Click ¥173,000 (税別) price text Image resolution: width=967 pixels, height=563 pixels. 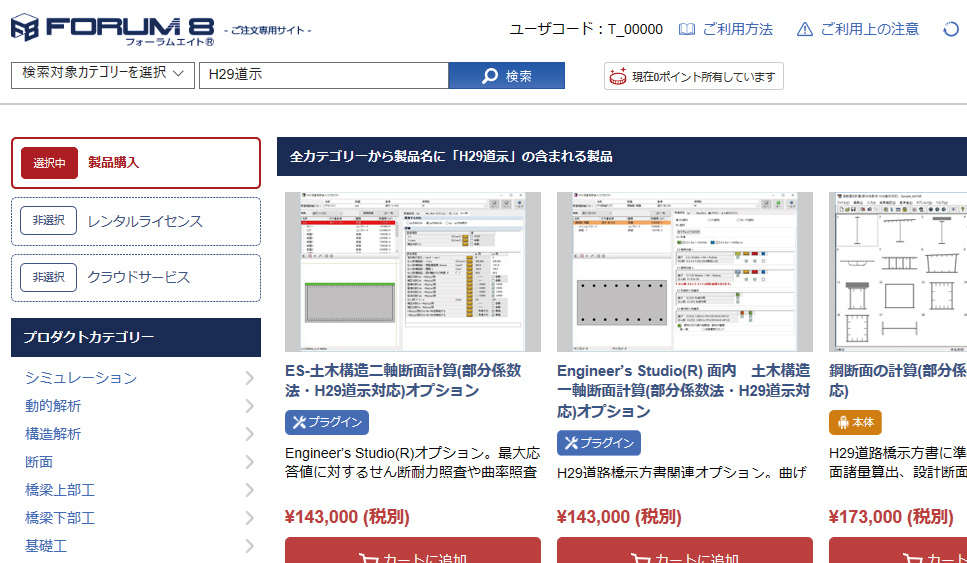[891, 517]
